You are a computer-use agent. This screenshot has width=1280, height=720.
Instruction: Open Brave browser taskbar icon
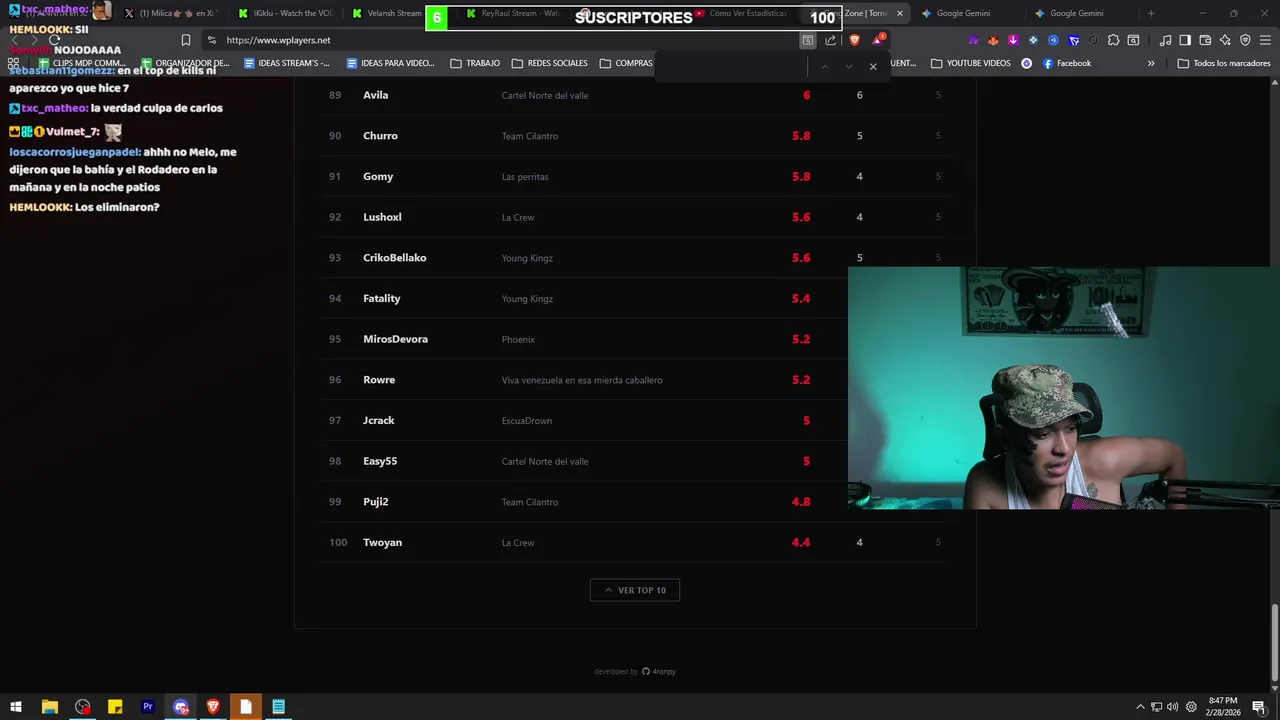point(213,707)
